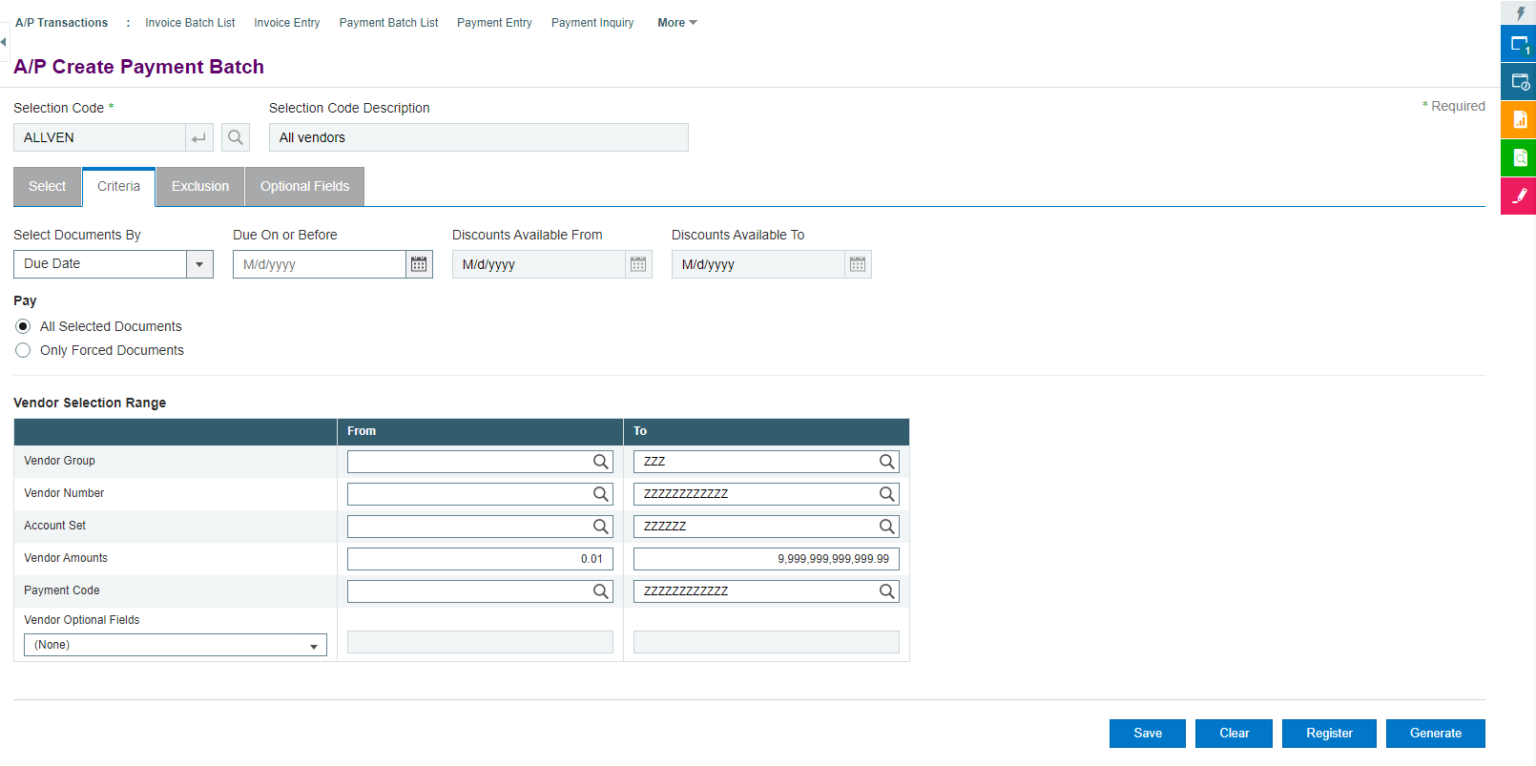Image resolution: width=1536 pixels, height=766 pixels.
Task: Open the Open Windows panel in sidebar
Action: point(1519,45)
